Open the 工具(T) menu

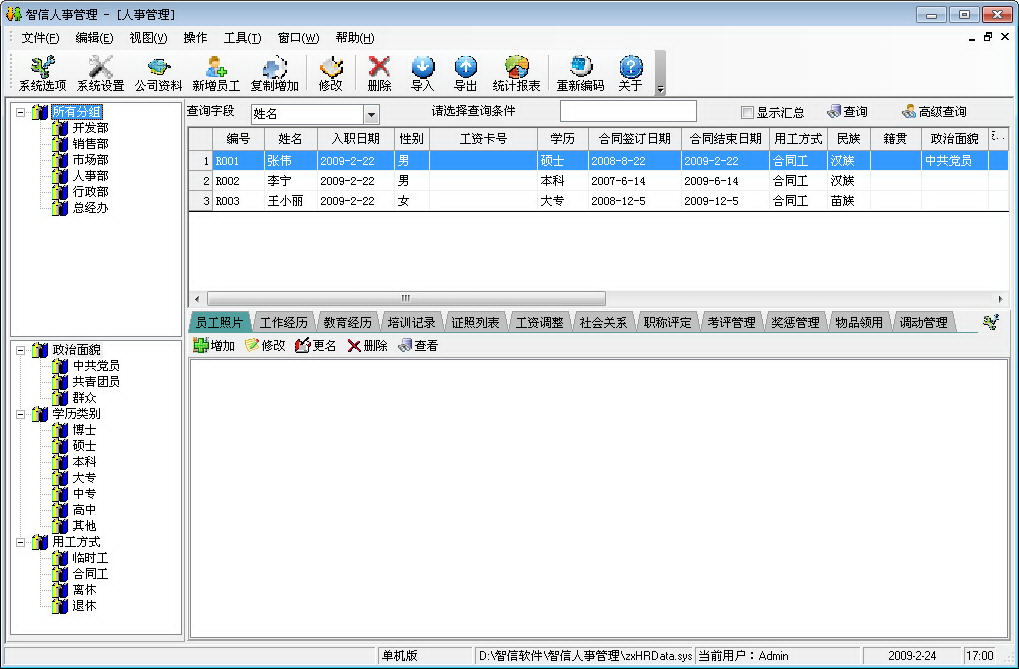tap(242, 38)
